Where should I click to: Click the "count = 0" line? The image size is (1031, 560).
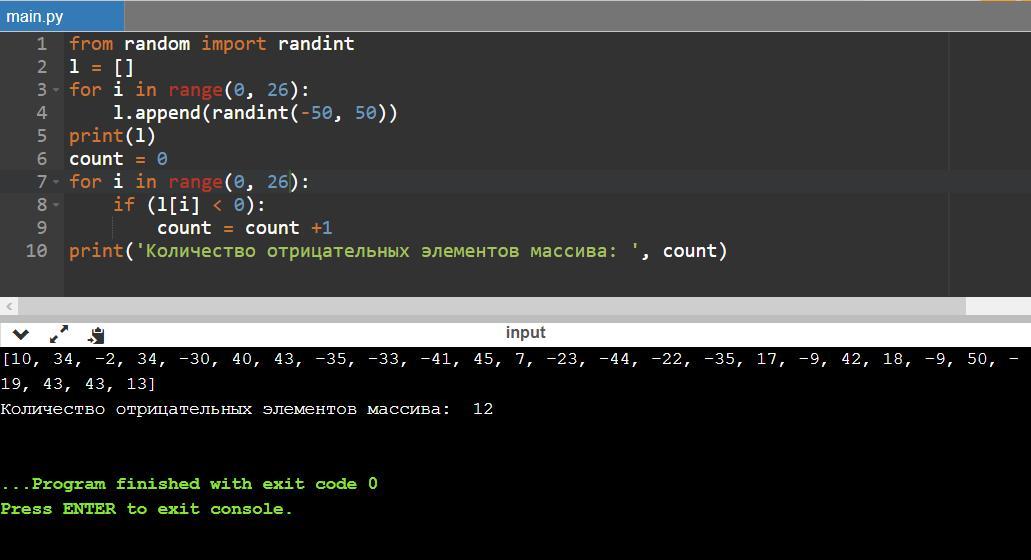(118, 159)
